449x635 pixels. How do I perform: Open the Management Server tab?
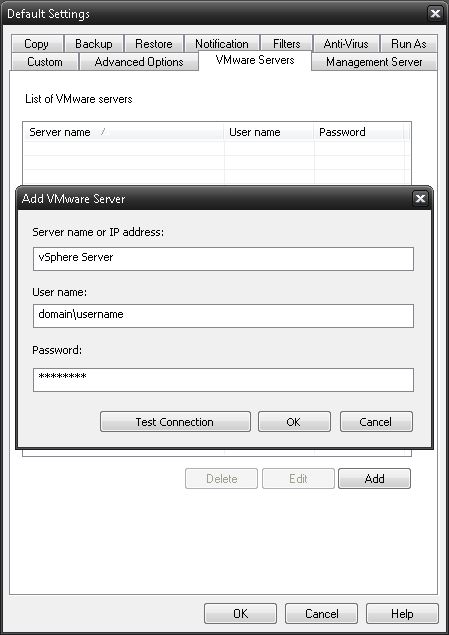(x=374, y=62)
